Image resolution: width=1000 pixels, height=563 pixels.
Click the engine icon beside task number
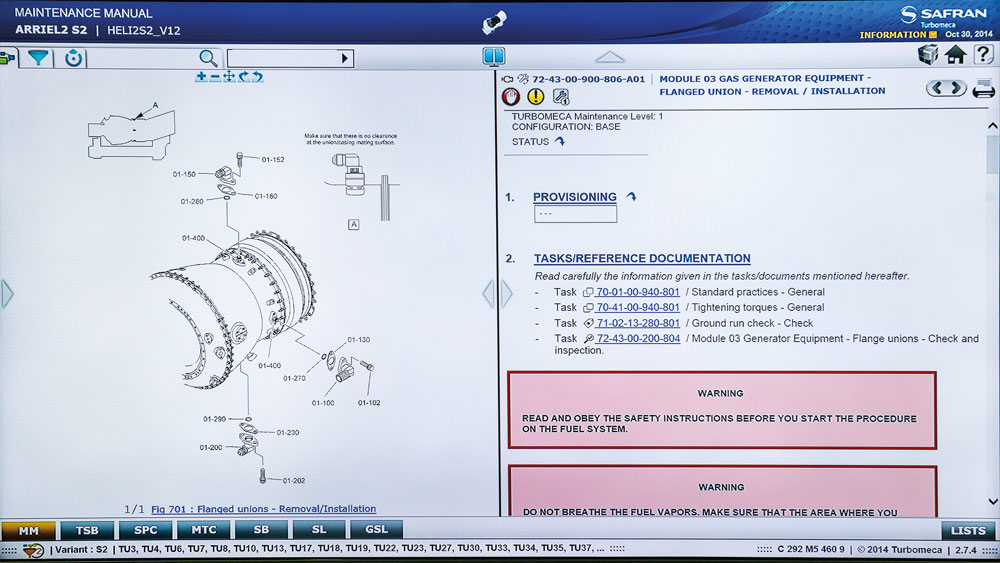click(x=508, y=79)
